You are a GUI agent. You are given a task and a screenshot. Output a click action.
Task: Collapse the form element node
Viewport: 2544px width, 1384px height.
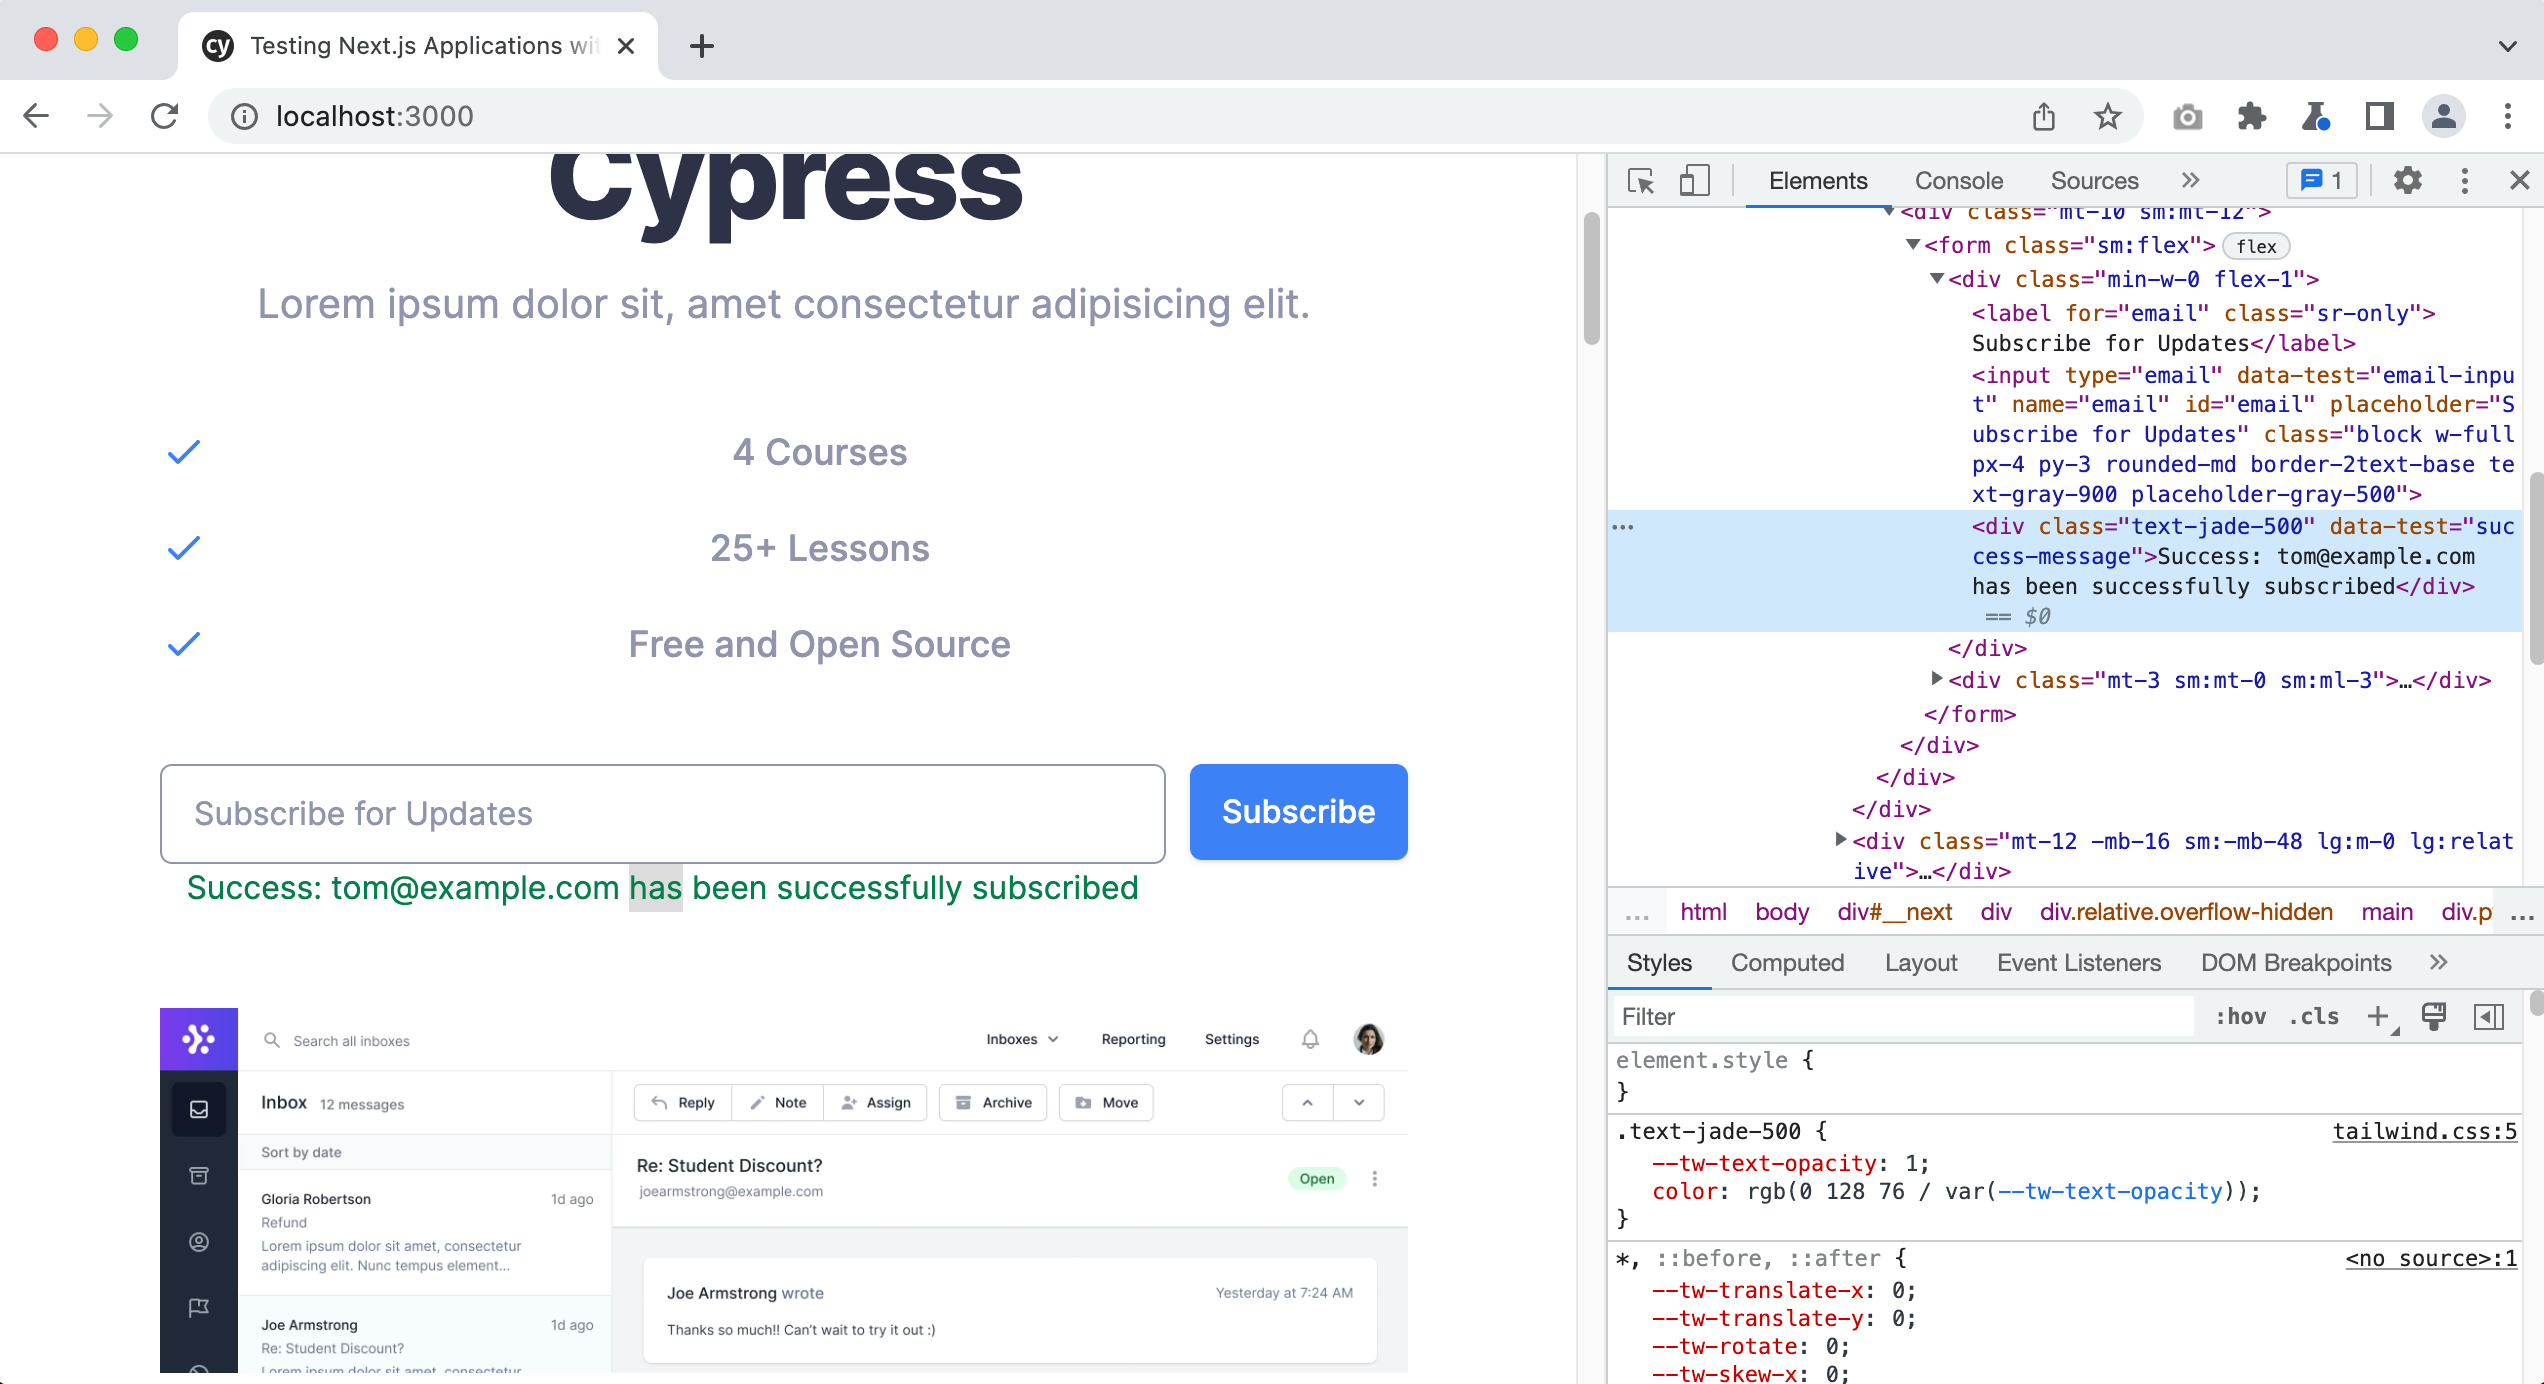point(1913,245)
